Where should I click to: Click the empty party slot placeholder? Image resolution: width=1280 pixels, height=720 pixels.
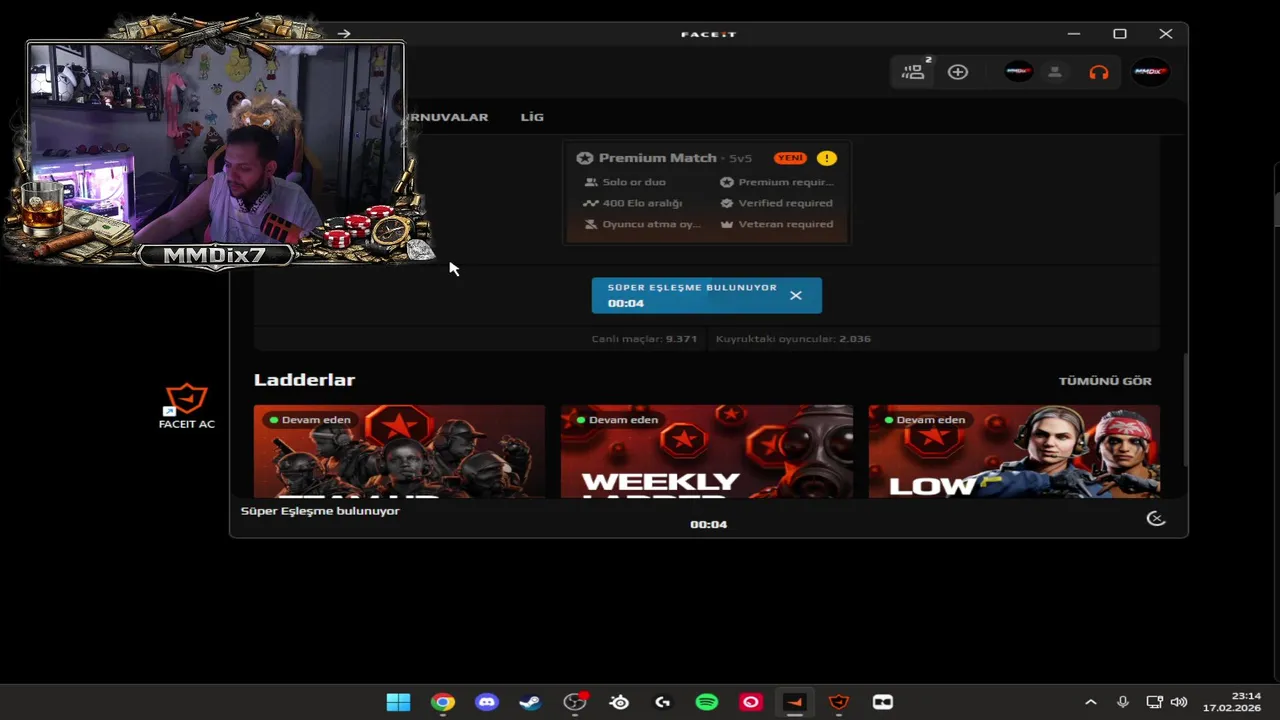[x=1054, y=72]
